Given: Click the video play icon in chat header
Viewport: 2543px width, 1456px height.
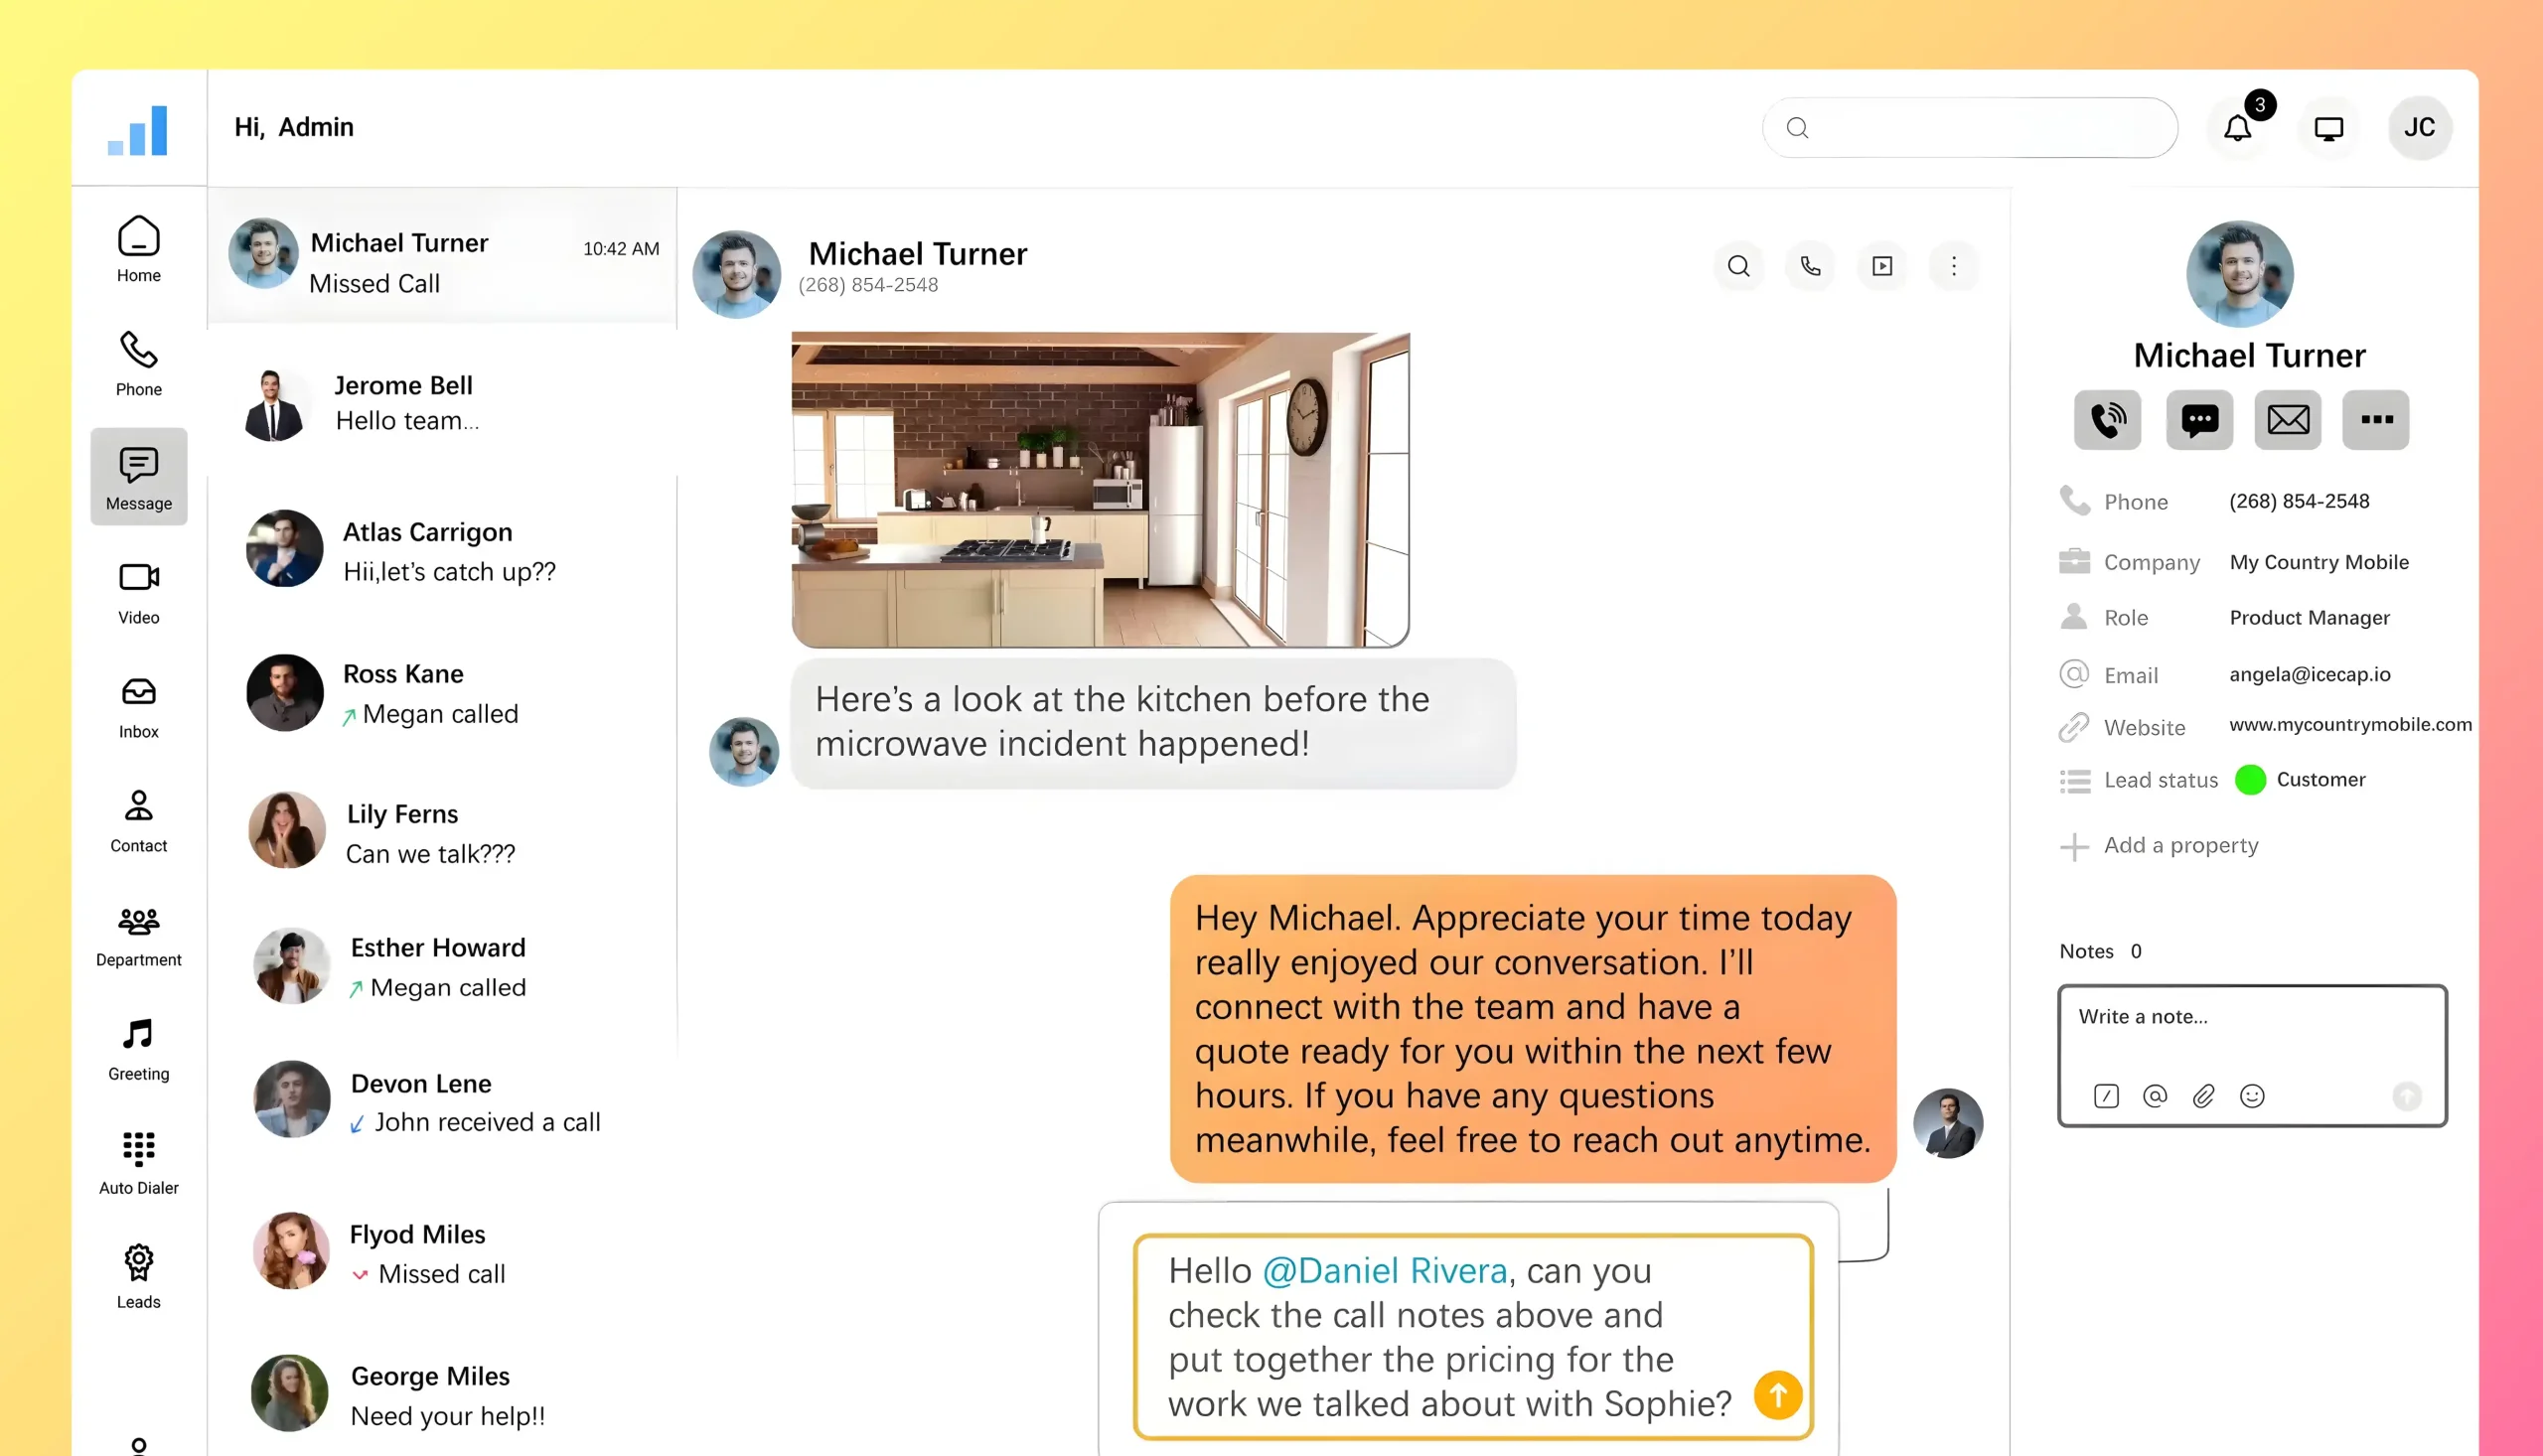Looking at the screenshot, I should (1882, 266).
